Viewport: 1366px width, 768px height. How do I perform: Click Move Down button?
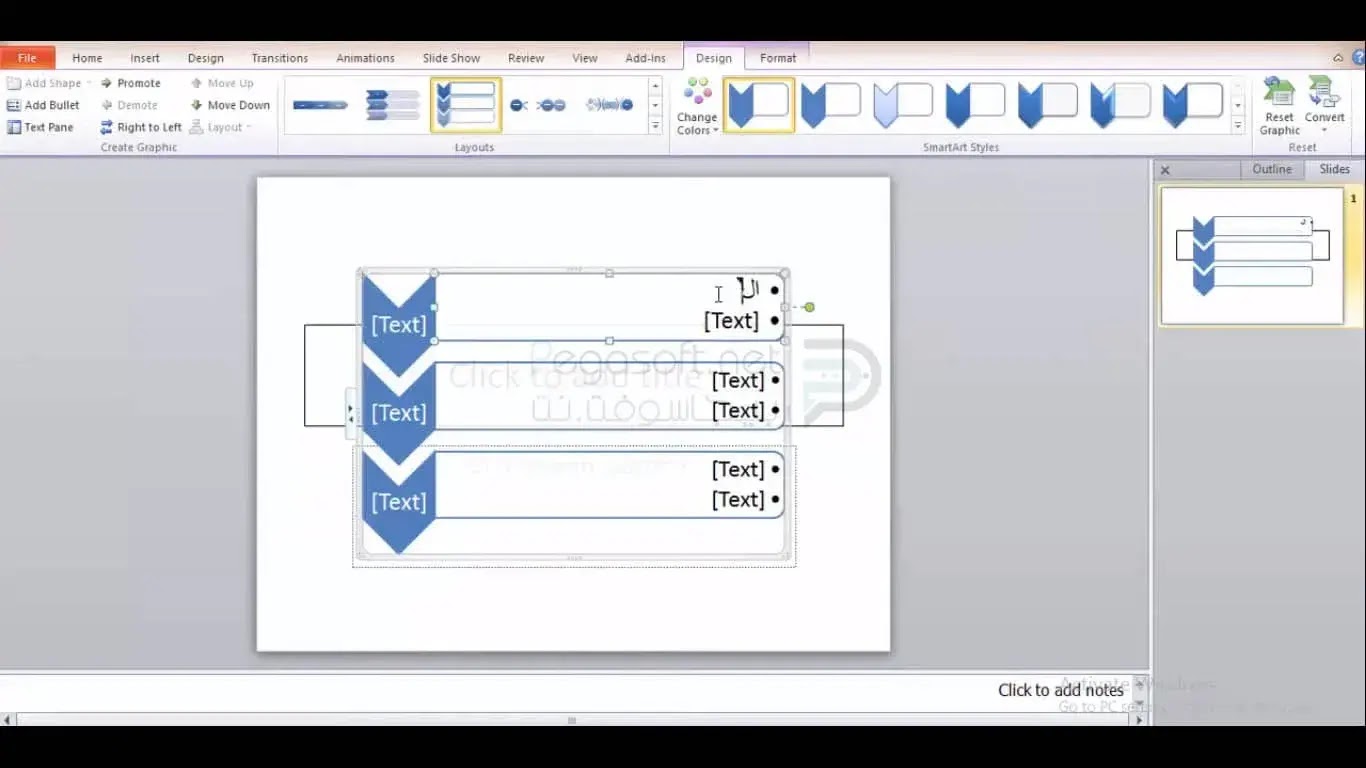pos(230,105)
